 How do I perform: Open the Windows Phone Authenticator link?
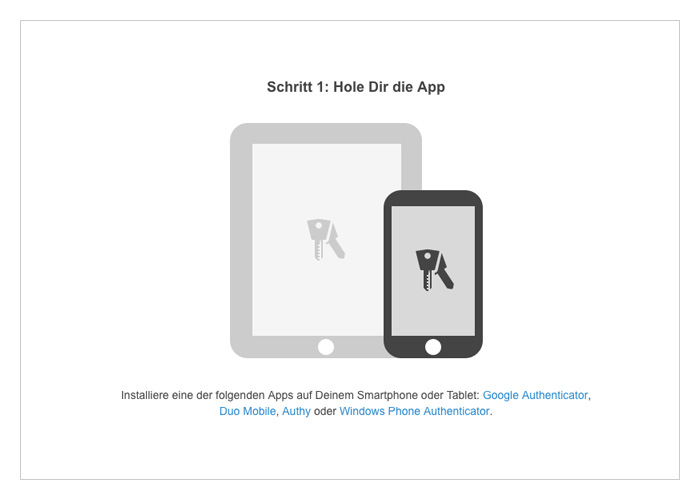click(x=414, y=411)
